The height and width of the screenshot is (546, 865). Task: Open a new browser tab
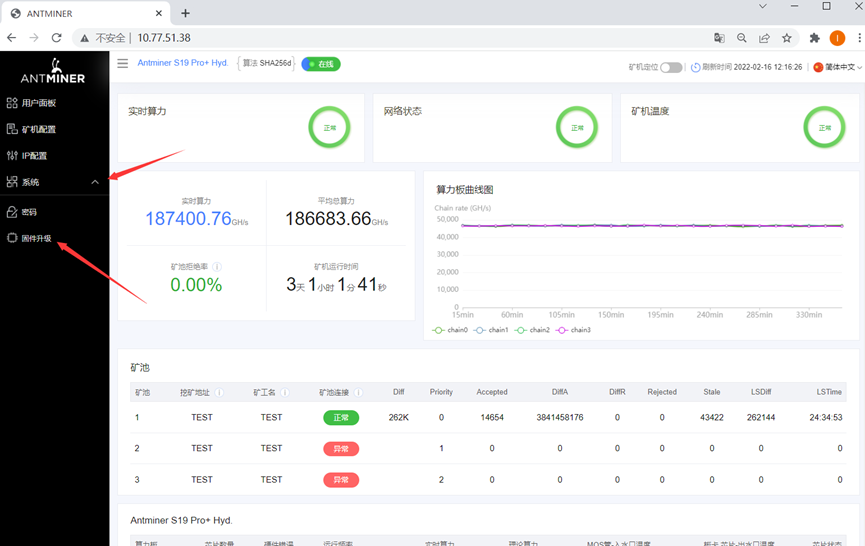pos(185,13)
